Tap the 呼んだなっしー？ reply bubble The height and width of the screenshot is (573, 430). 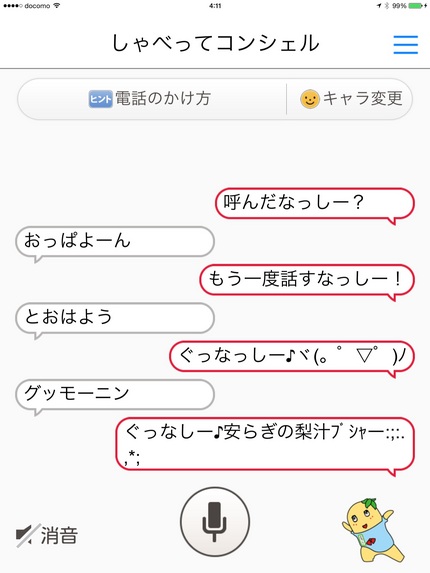(x=315, y=205)
